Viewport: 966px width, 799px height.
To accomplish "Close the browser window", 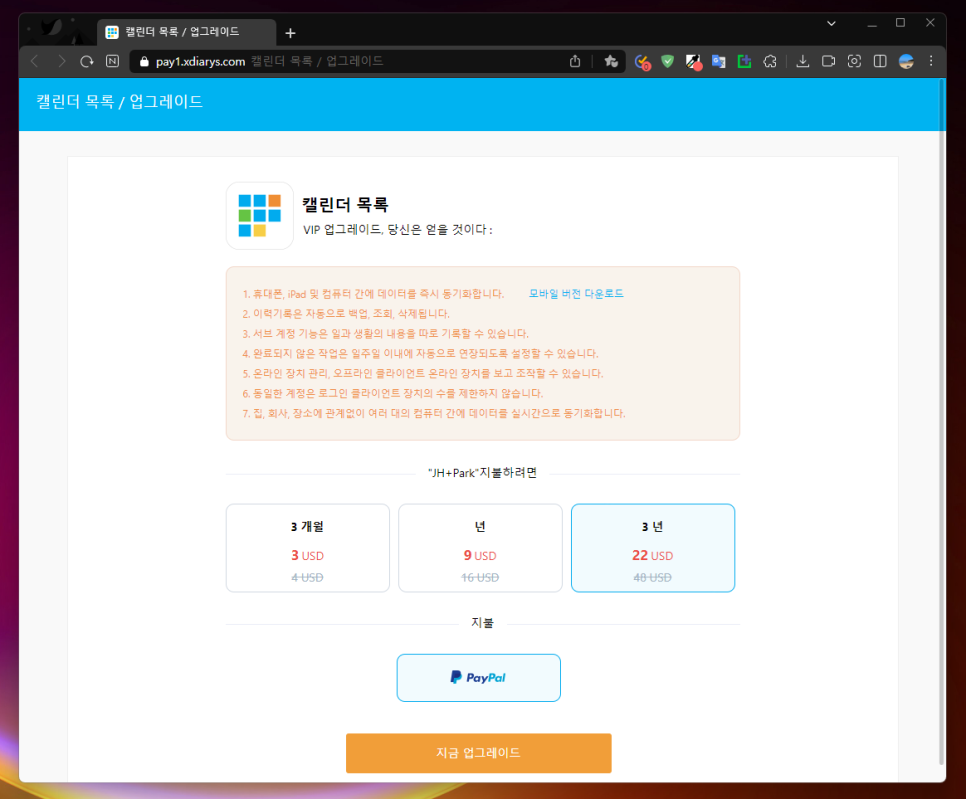I will coord(930,23).
